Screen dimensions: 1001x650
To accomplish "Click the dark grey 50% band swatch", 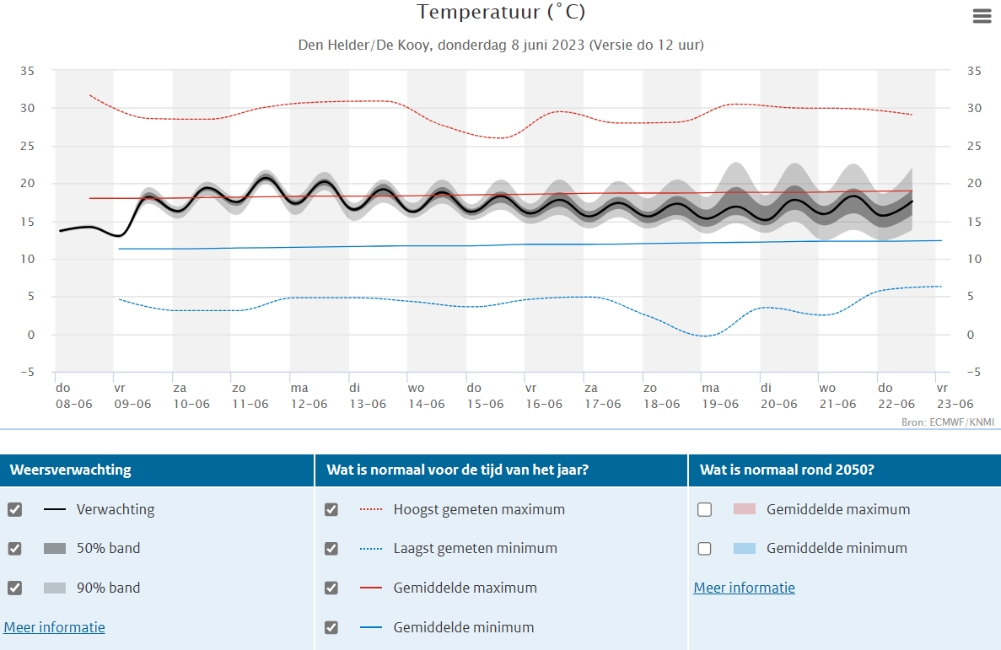I will click(x=55, y=549).
